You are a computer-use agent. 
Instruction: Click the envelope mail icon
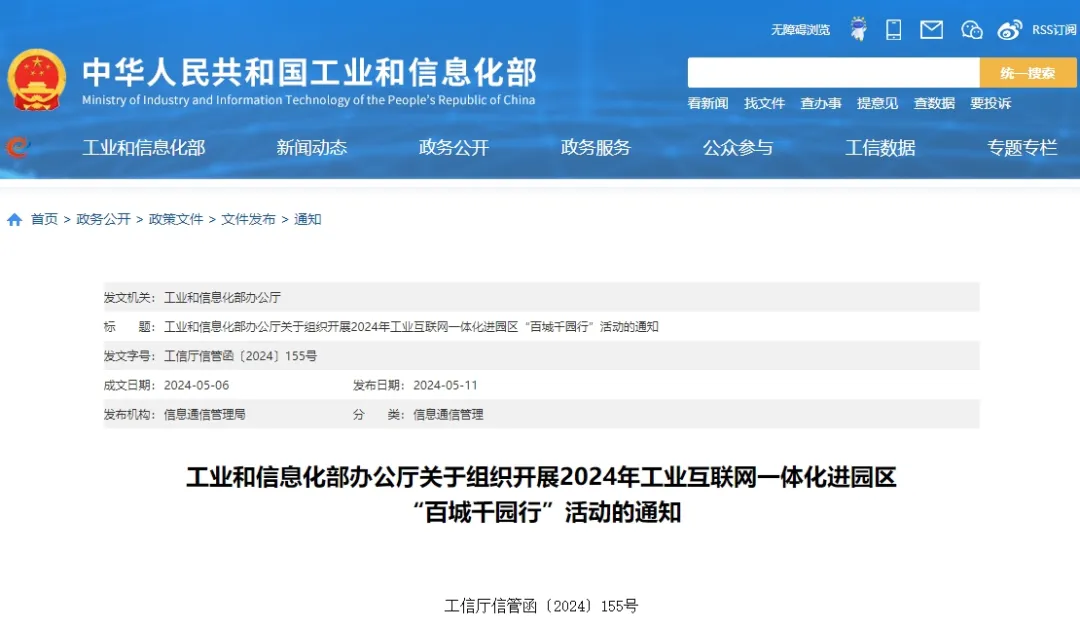click(x=931, y=29)
